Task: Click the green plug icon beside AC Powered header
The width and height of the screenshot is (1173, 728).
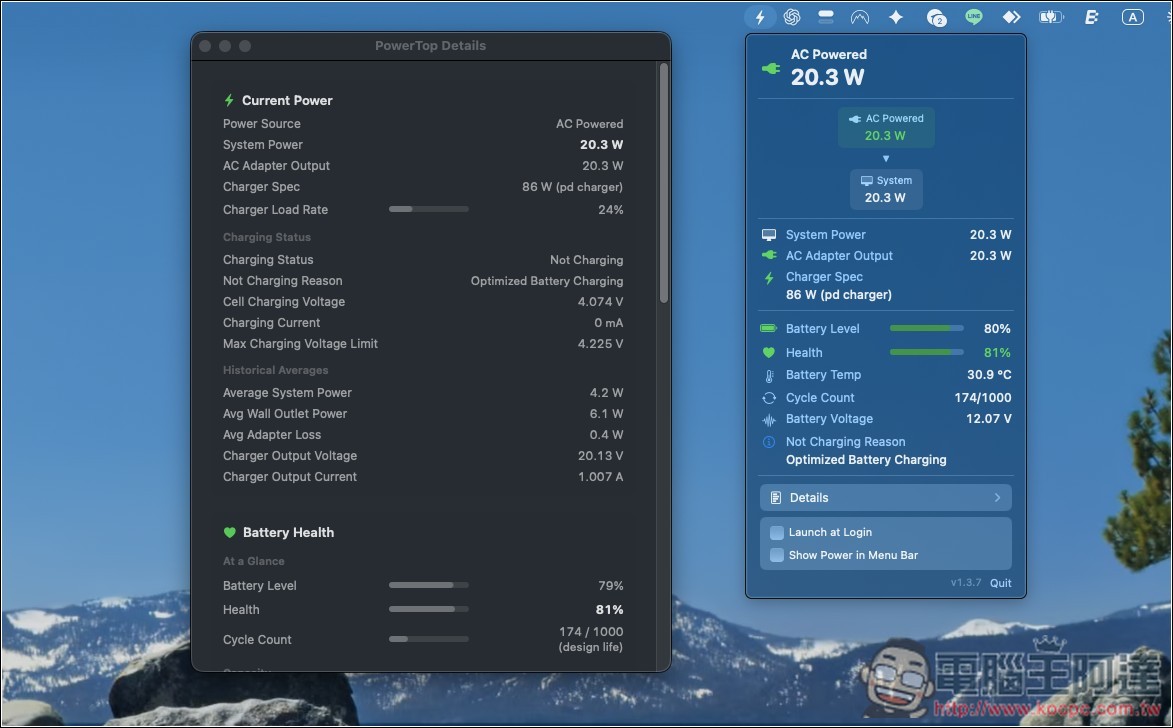Action: point(771,68)
